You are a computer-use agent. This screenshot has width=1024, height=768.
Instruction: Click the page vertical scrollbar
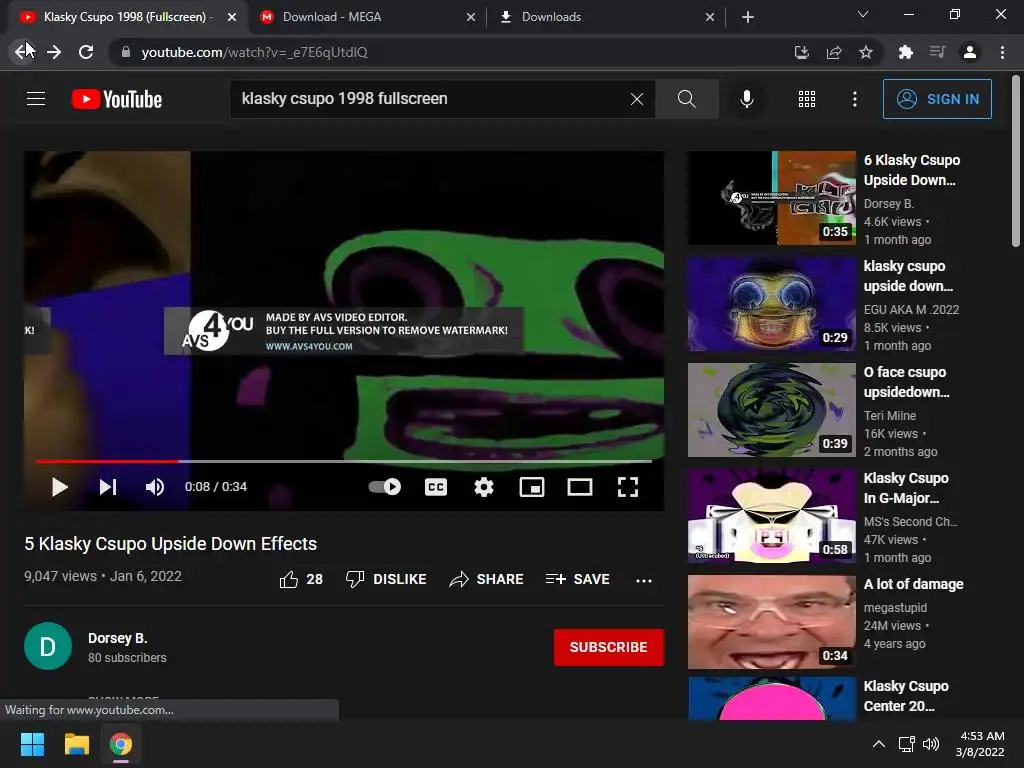point(1016,162)
